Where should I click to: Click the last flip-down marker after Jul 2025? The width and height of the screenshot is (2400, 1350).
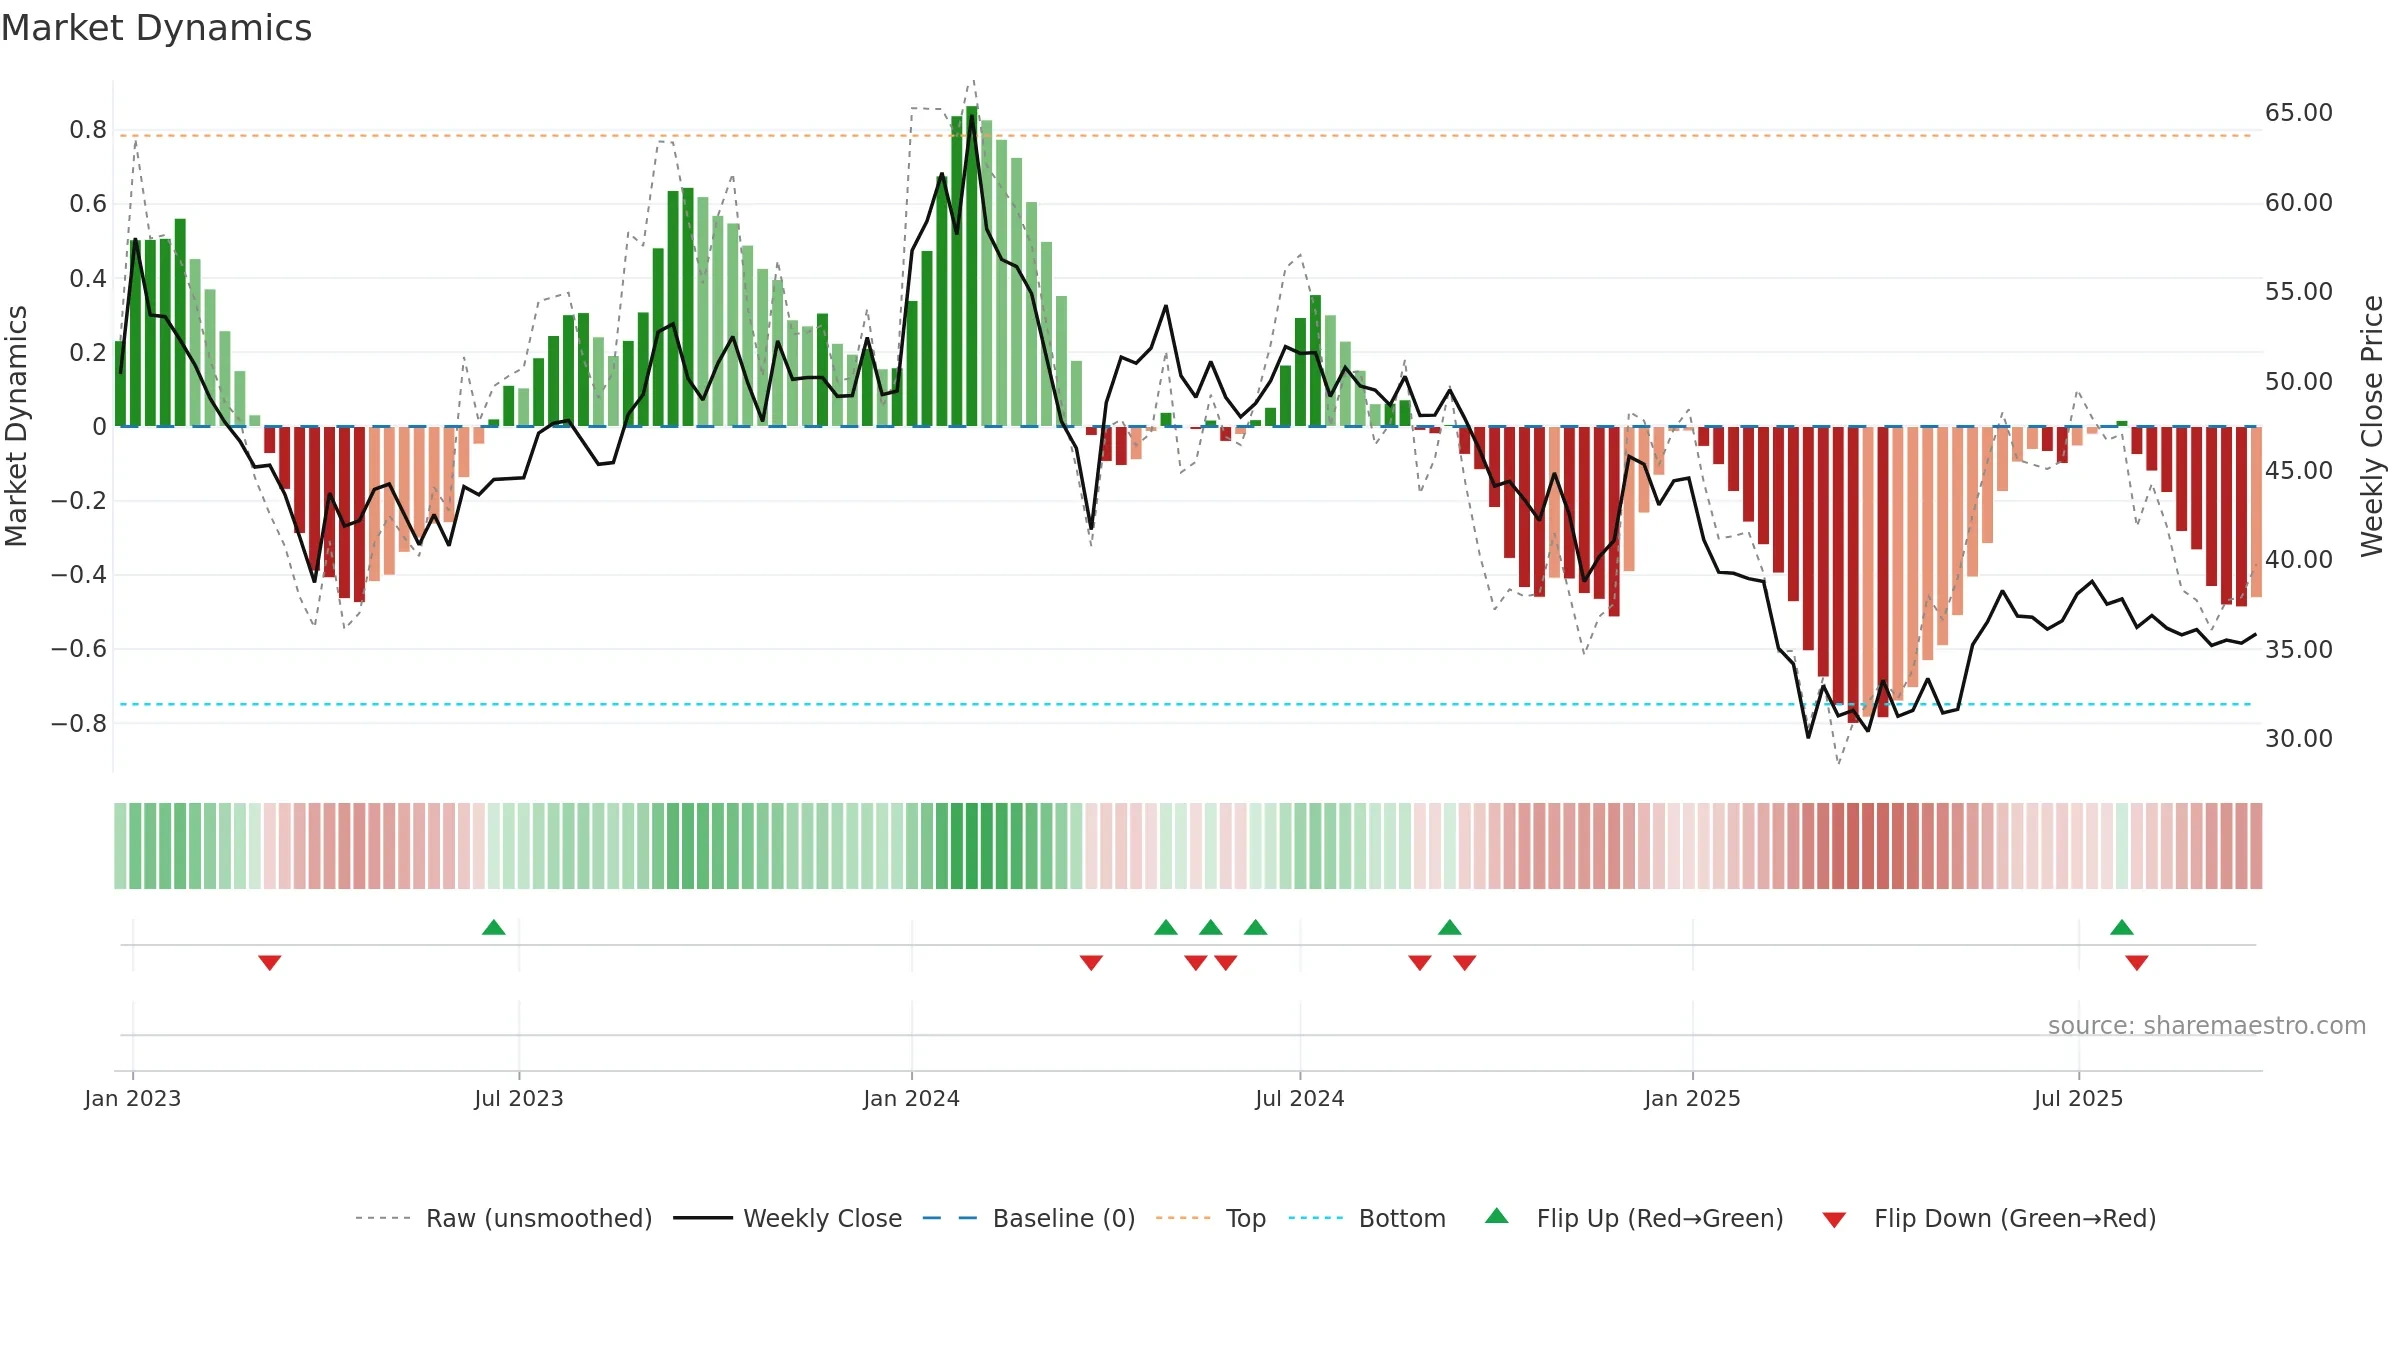(2137, 962)
